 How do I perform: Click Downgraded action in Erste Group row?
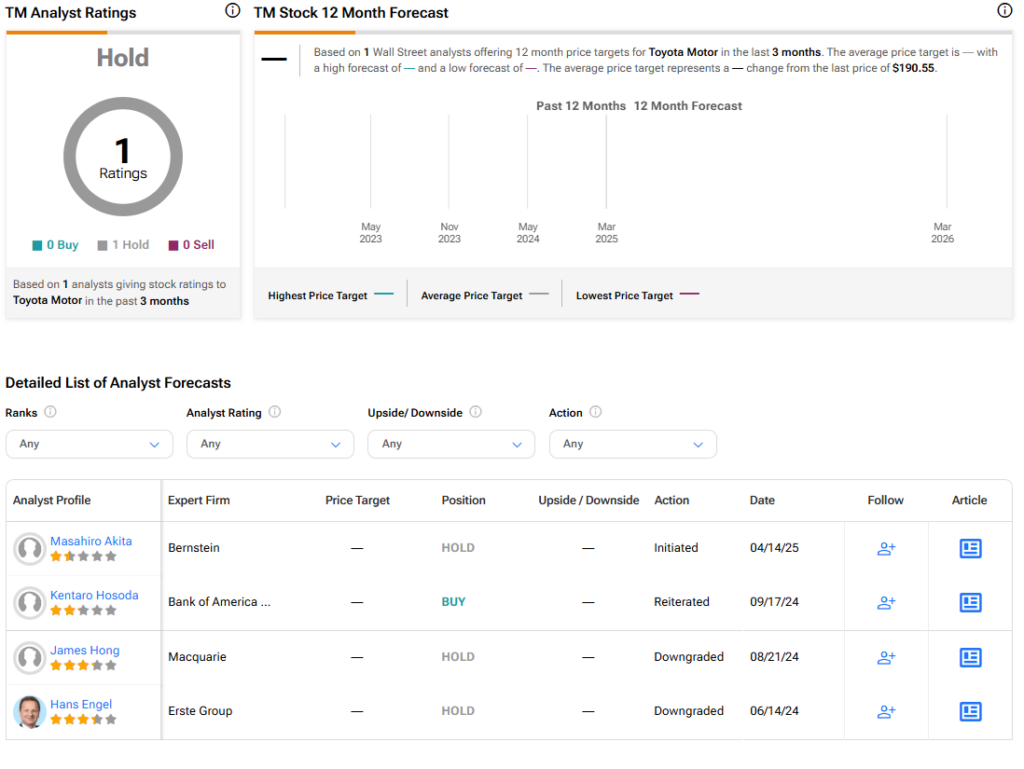tap(689, 711)
